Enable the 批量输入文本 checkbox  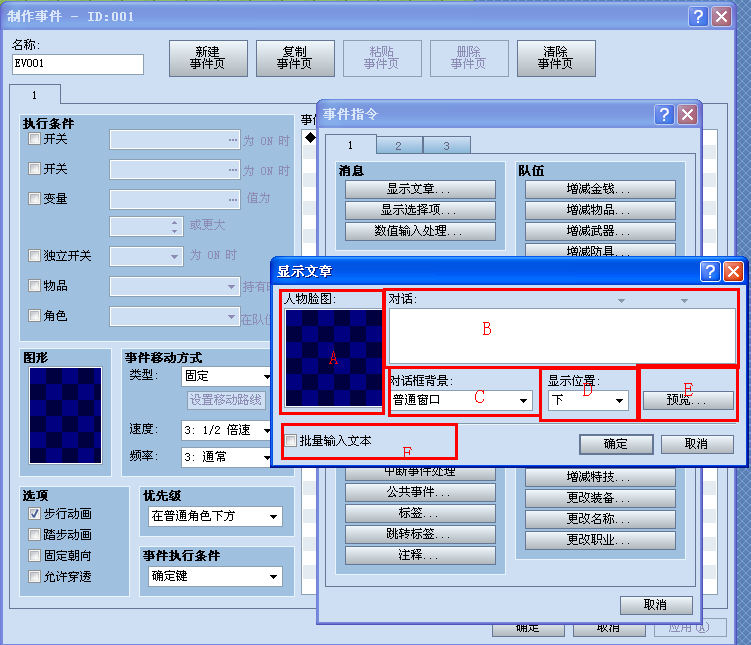click(291, 441)
